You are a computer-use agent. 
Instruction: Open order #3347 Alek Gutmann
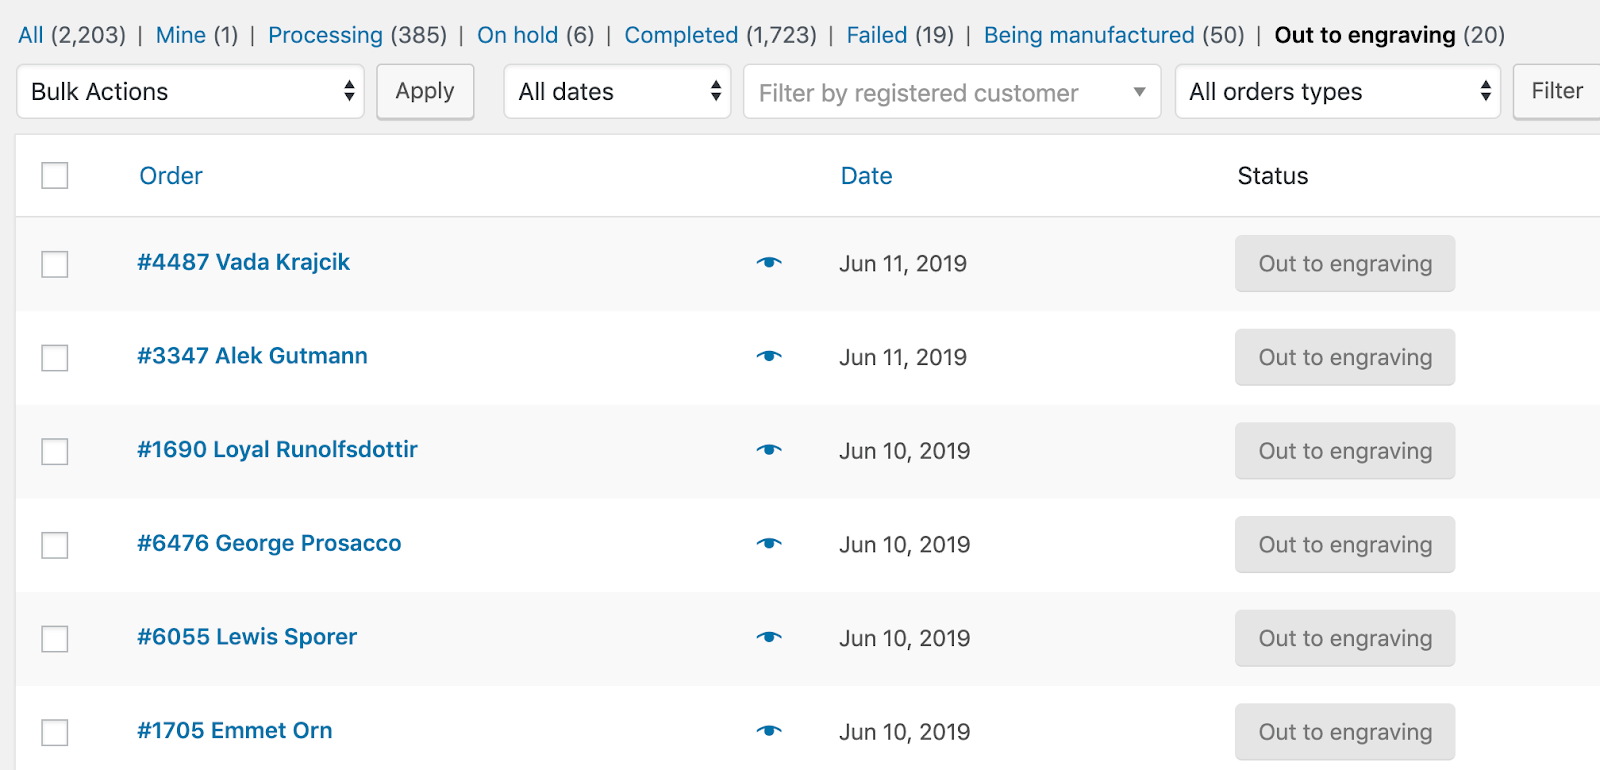(x=252, y=356)
